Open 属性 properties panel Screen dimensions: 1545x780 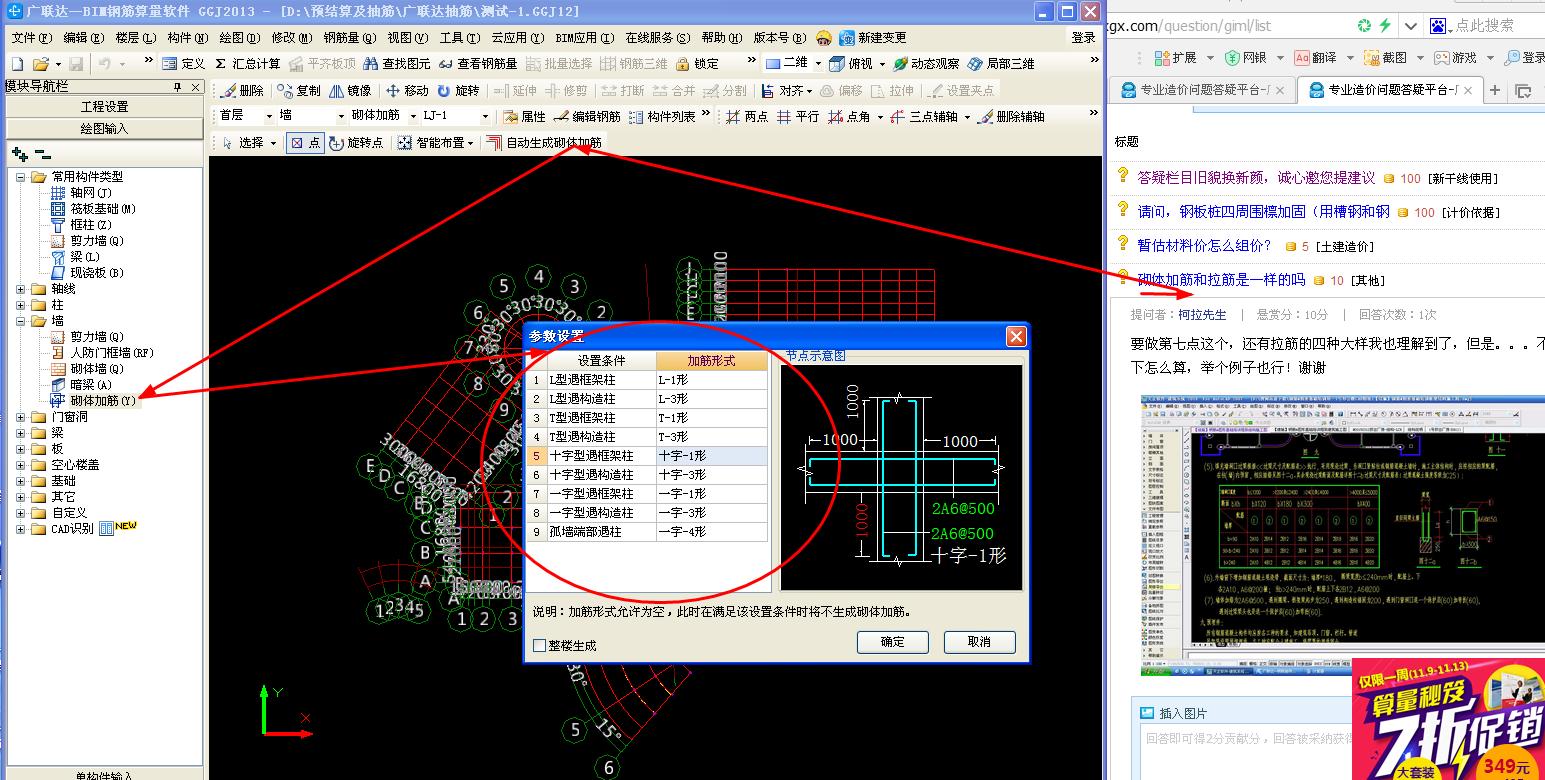pyautogui.click(x=524, y=116)
